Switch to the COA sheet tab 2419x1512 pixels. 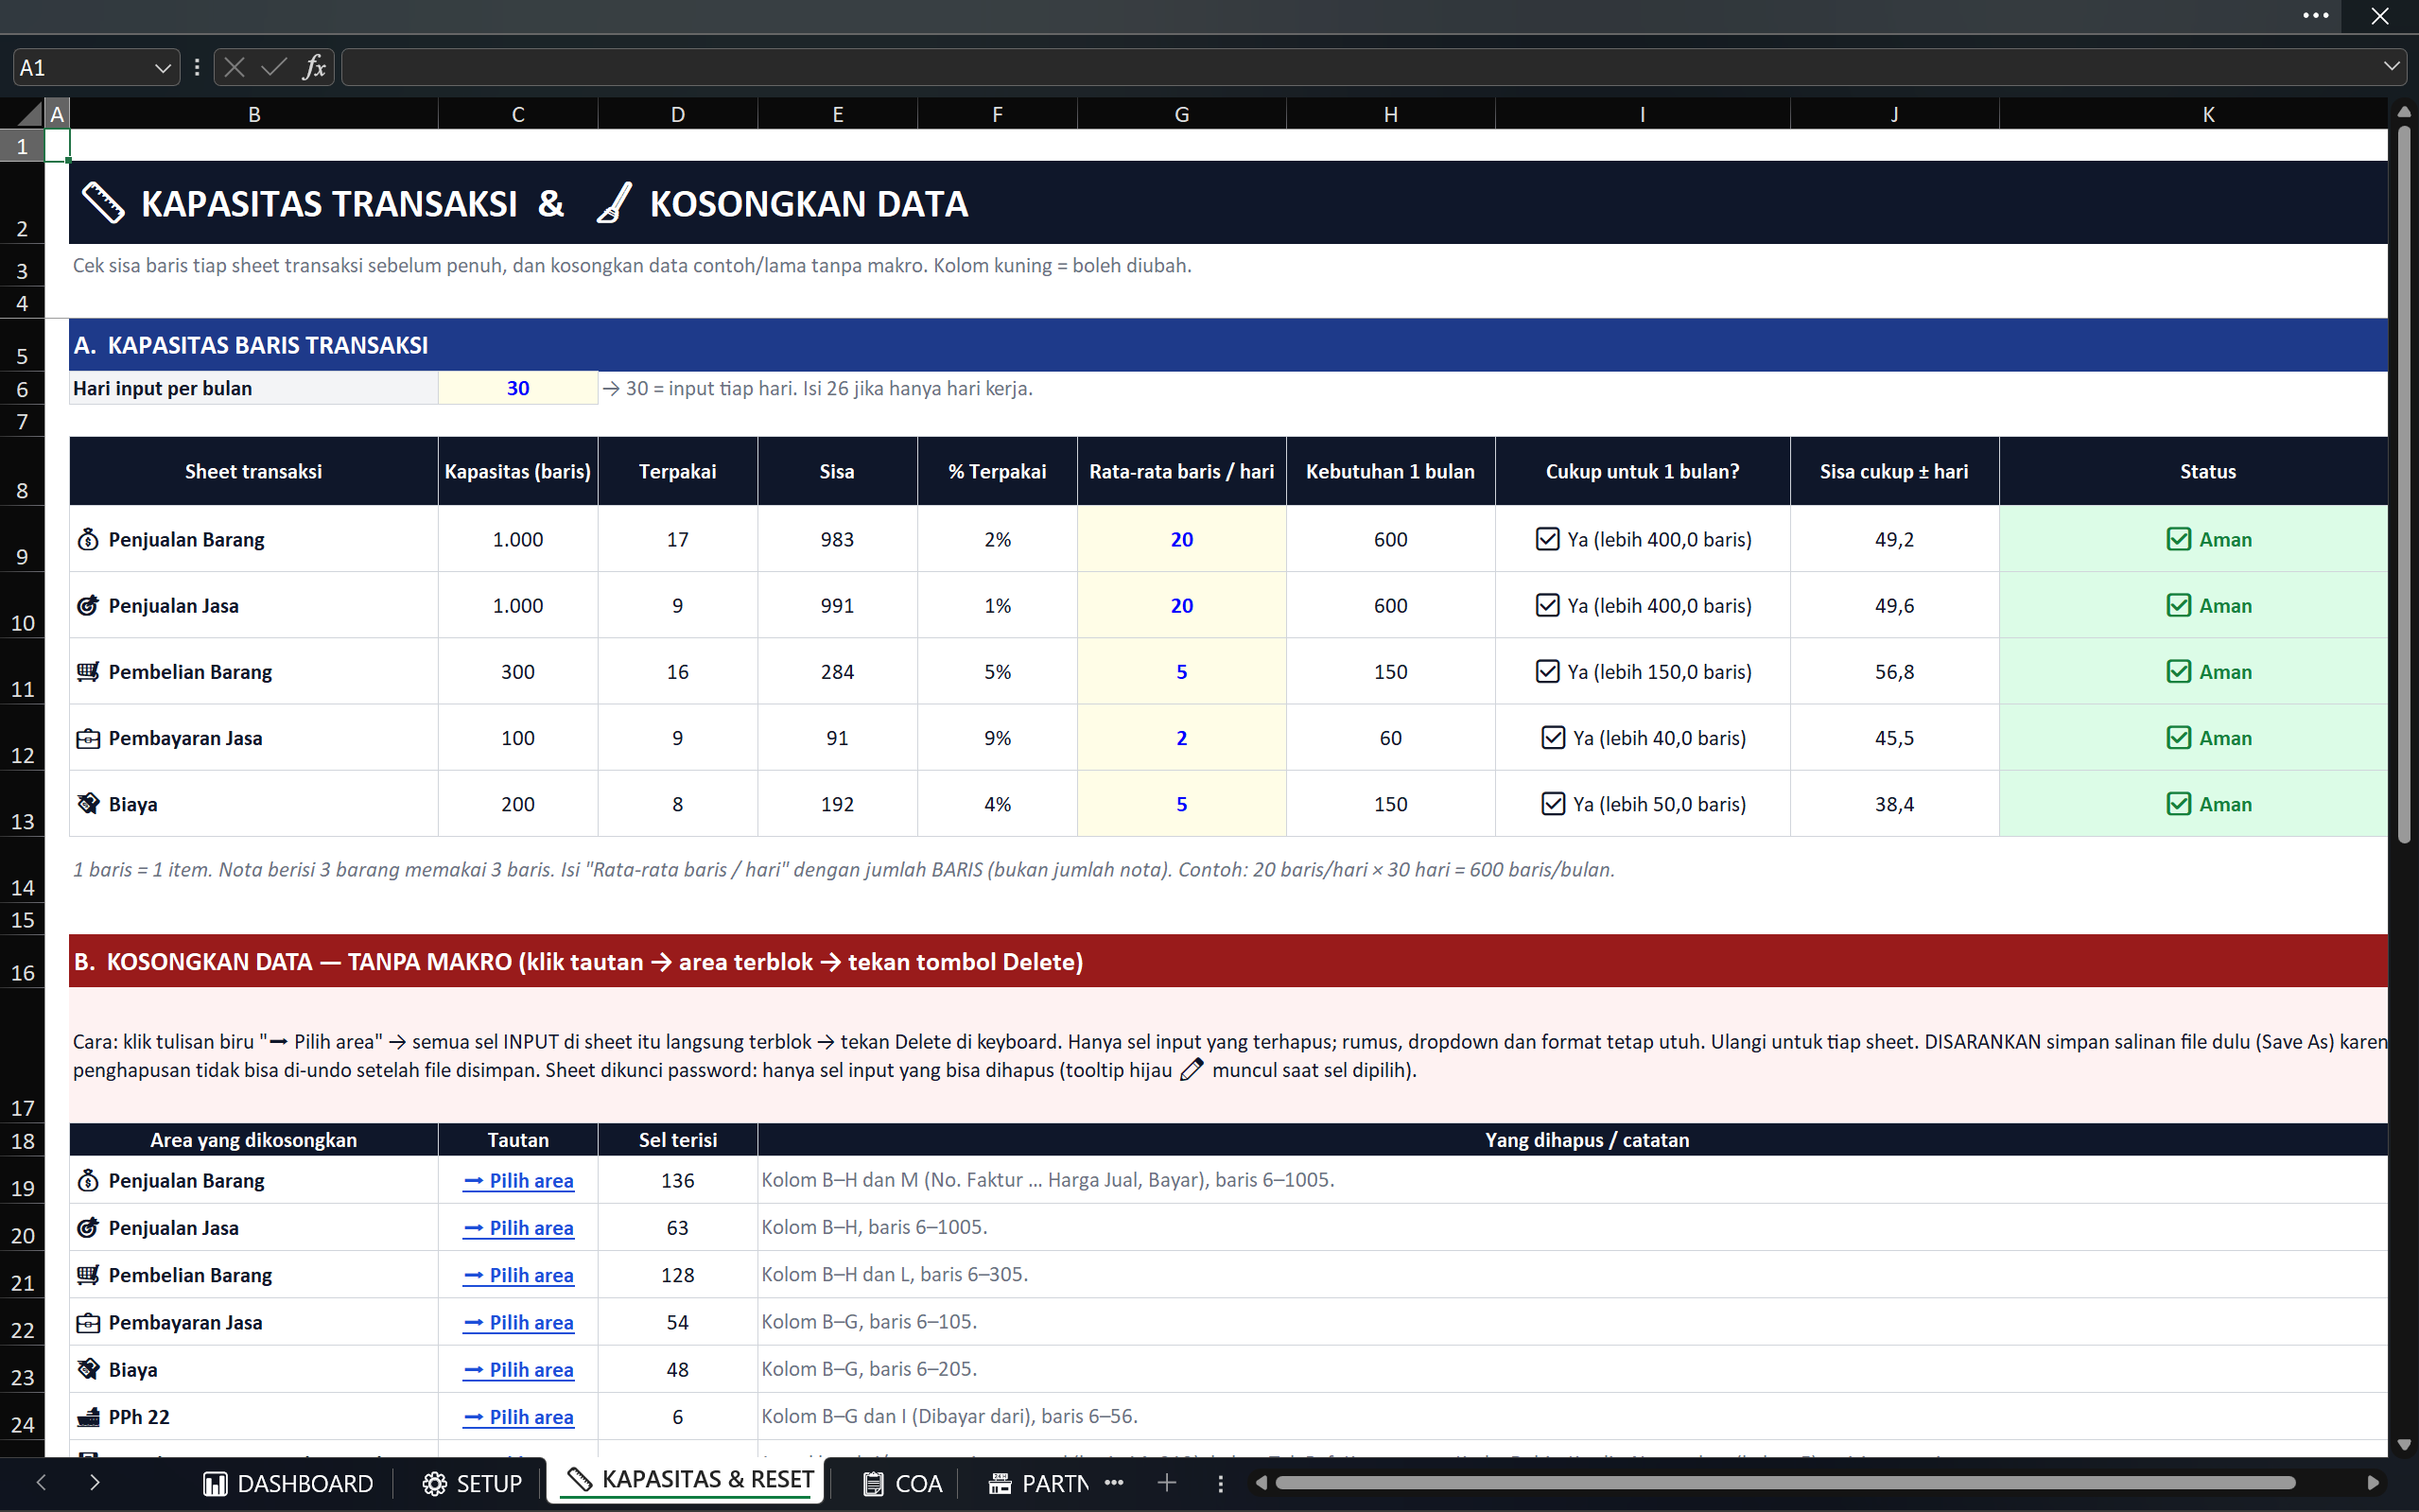[902, 1483]
